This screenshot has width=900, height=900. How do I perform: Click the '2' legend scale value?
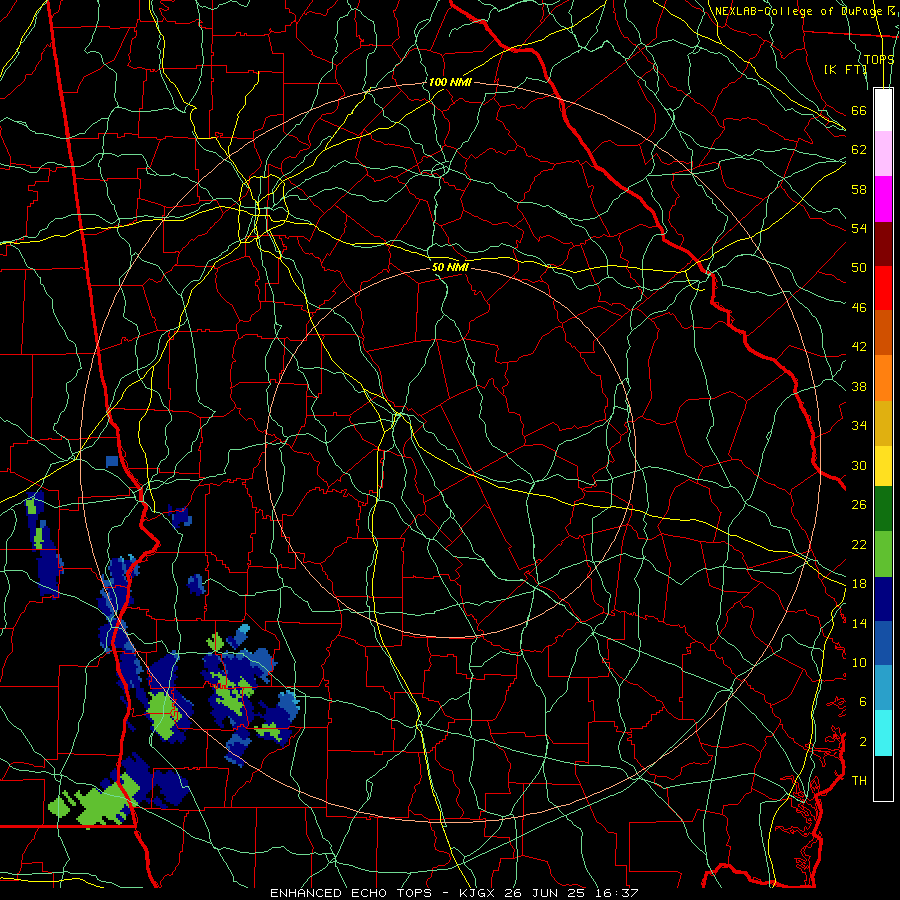[863, 742]
